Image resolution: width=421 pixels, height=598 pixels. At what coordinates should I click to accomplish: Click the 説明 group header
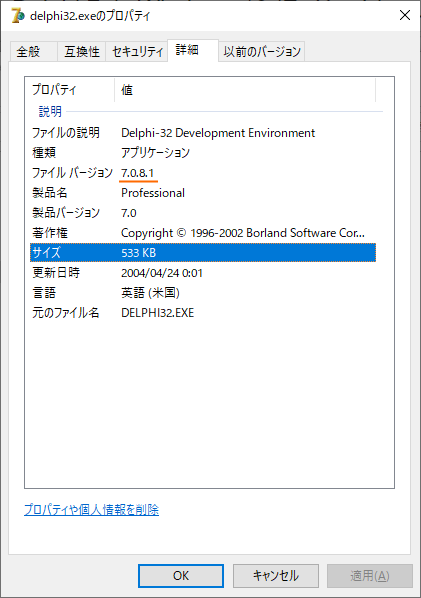pos(50,111)
